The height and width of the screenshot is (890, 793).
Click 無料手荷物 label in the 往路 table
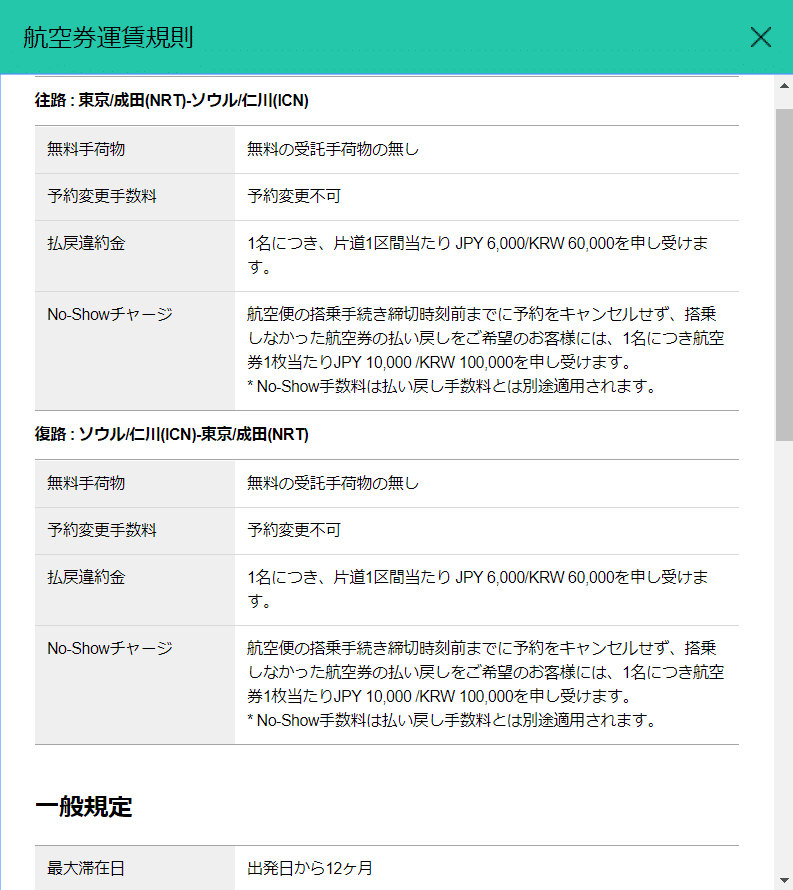(x=86, y=149)
